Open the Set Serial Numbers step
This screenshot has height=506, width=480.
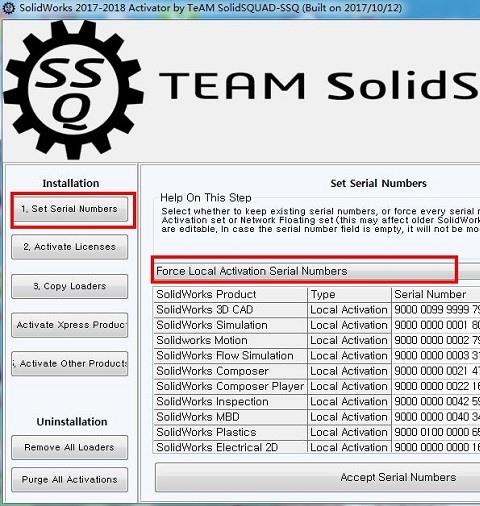(x=70, y=209)
